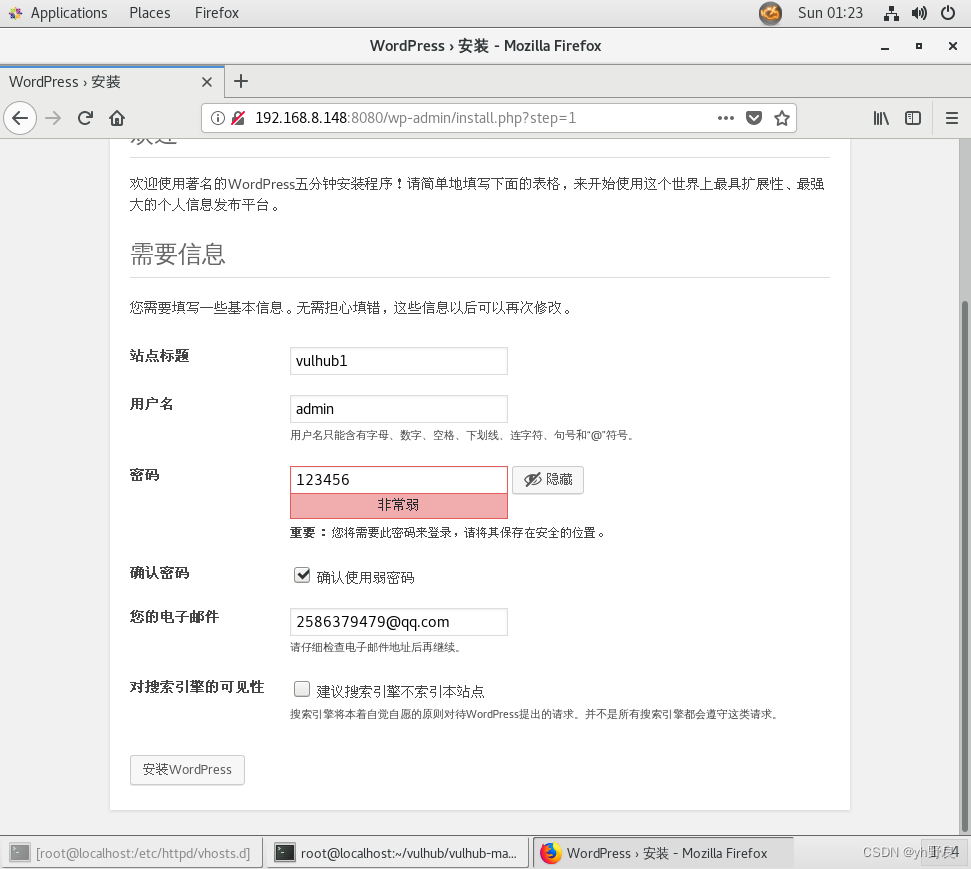The width and height of the screenshot is (971, 869).
Task: Open the Sun 01:23 clock calendar
Action: [x=830, y=13]
